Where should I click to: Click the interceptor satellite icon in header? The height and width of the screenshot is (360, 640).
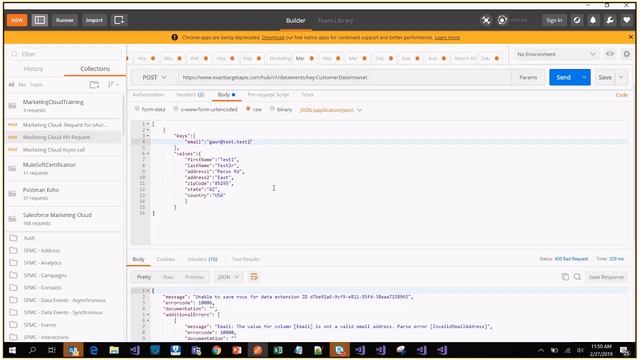(486, 20)
